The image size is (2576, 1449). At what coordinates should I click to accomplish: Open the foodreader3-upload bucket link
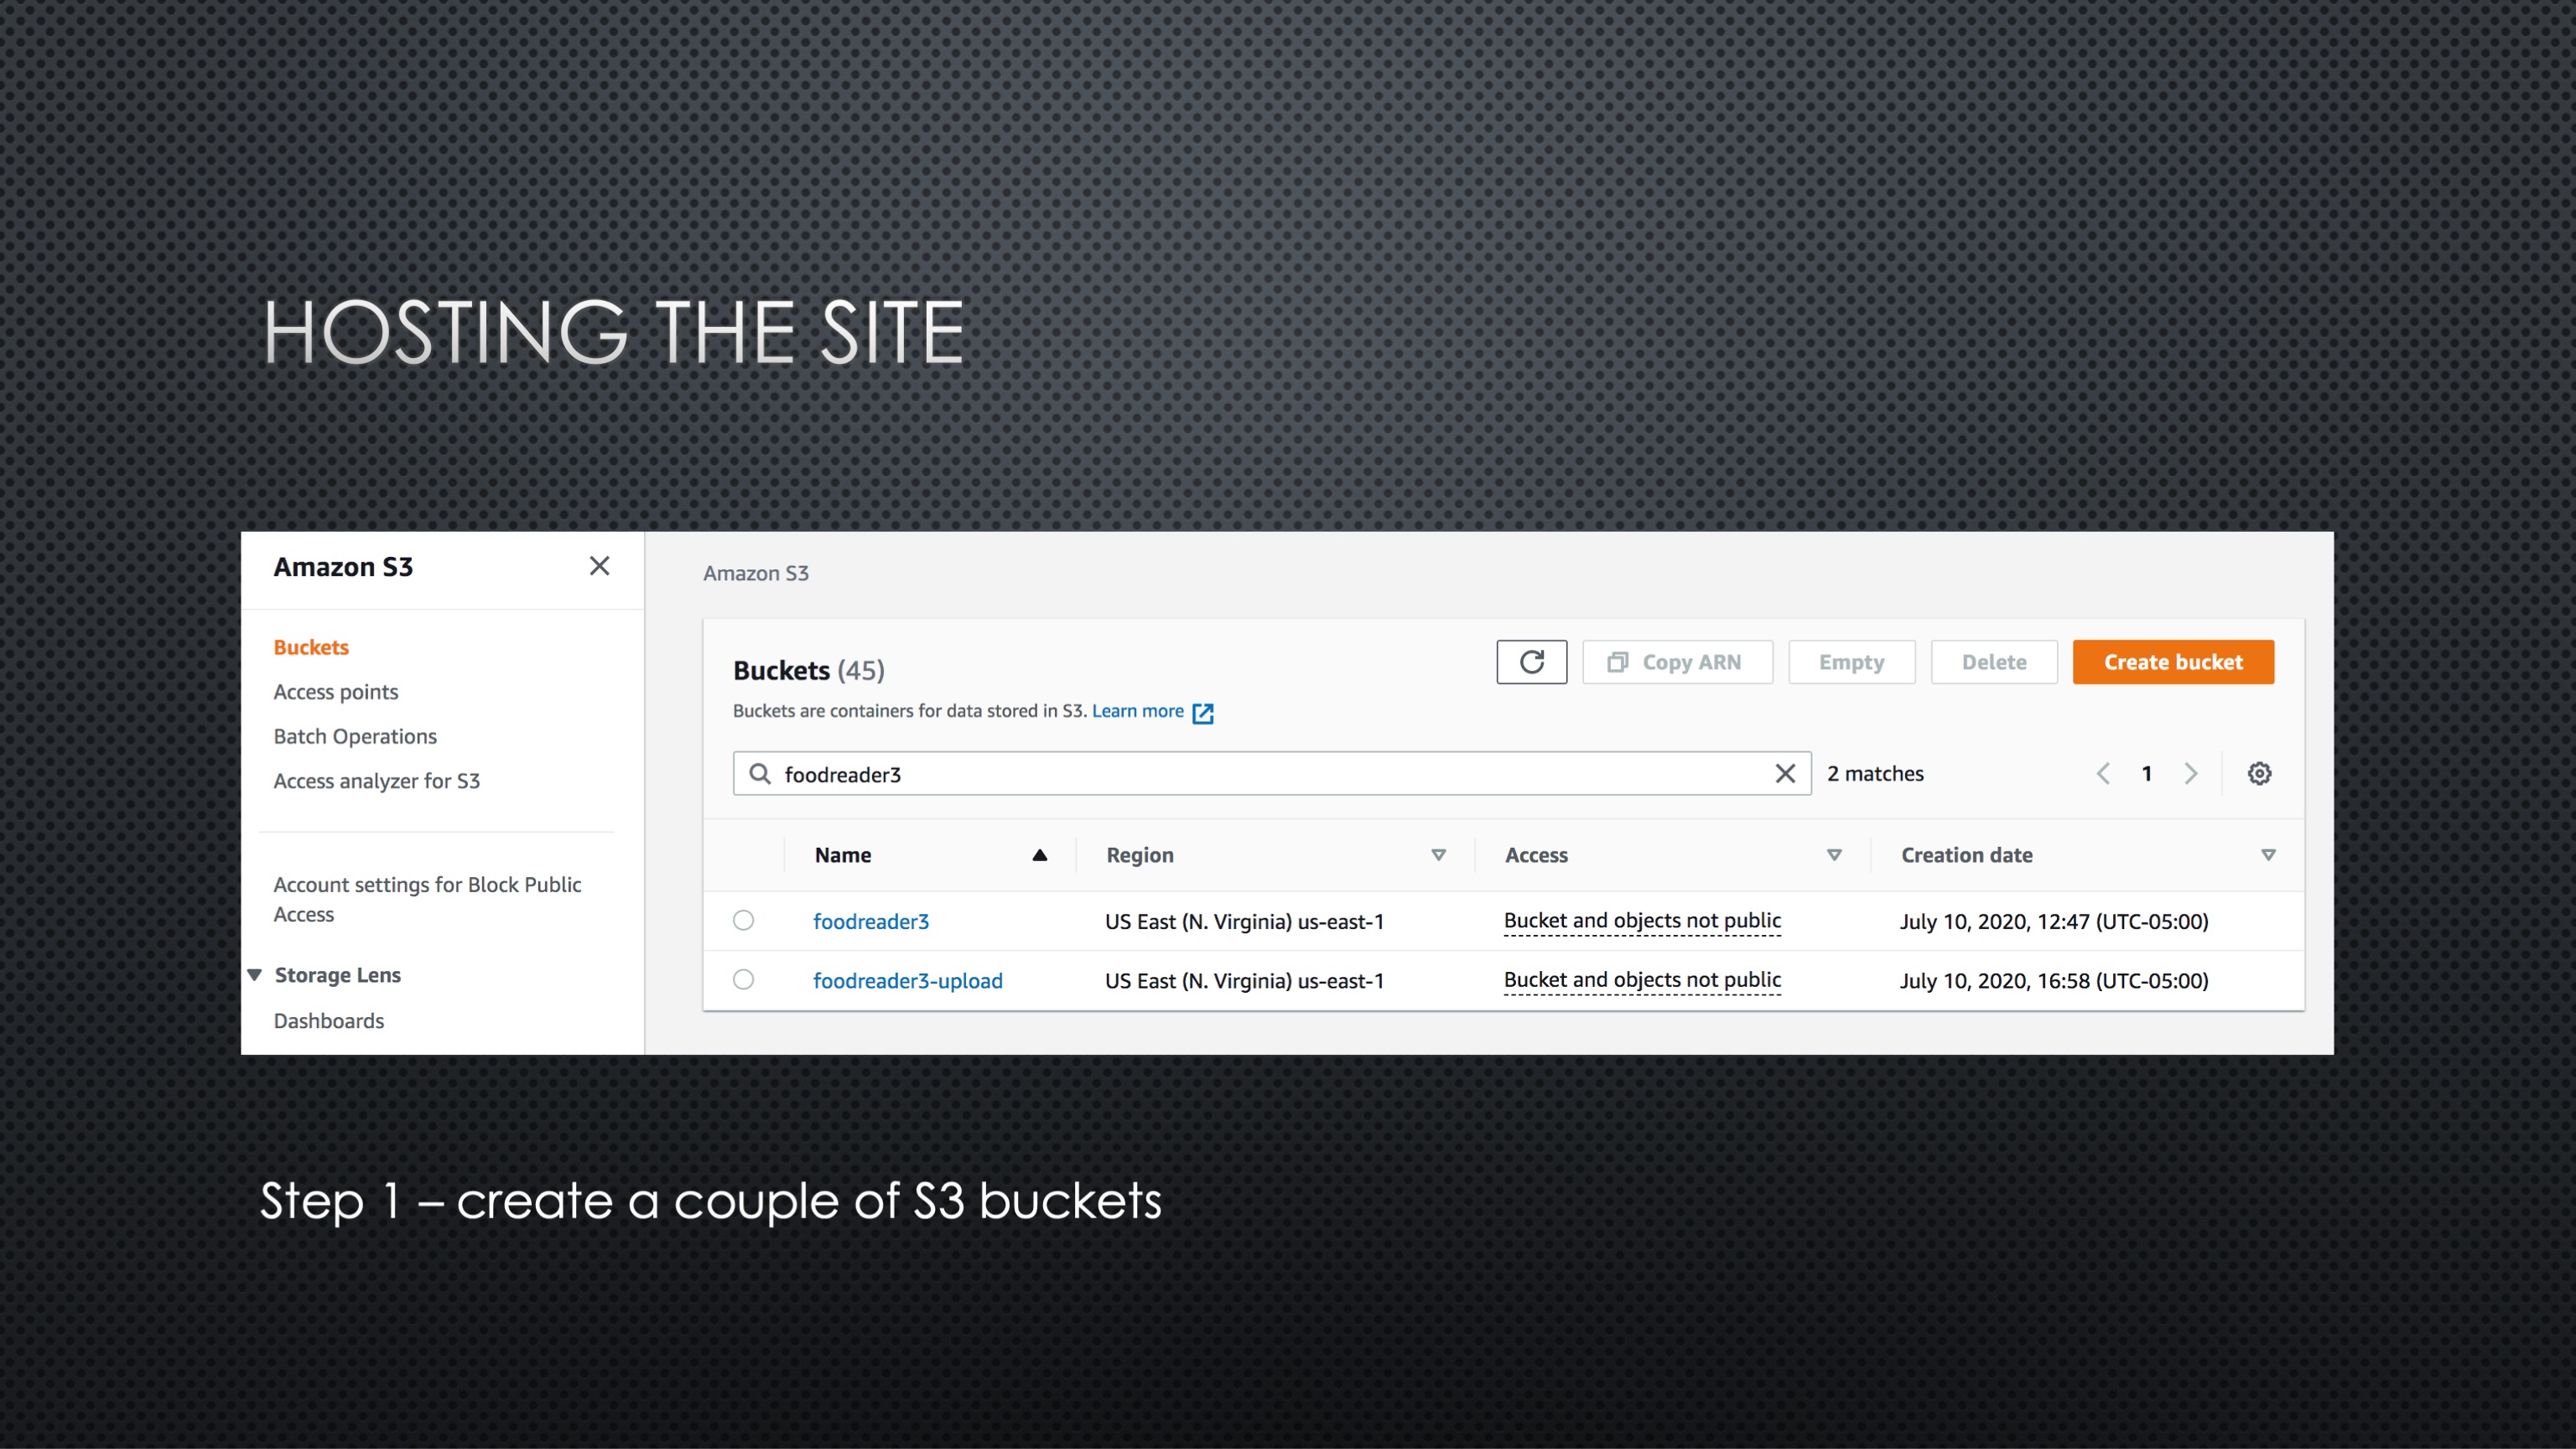(x=907, y=981)
